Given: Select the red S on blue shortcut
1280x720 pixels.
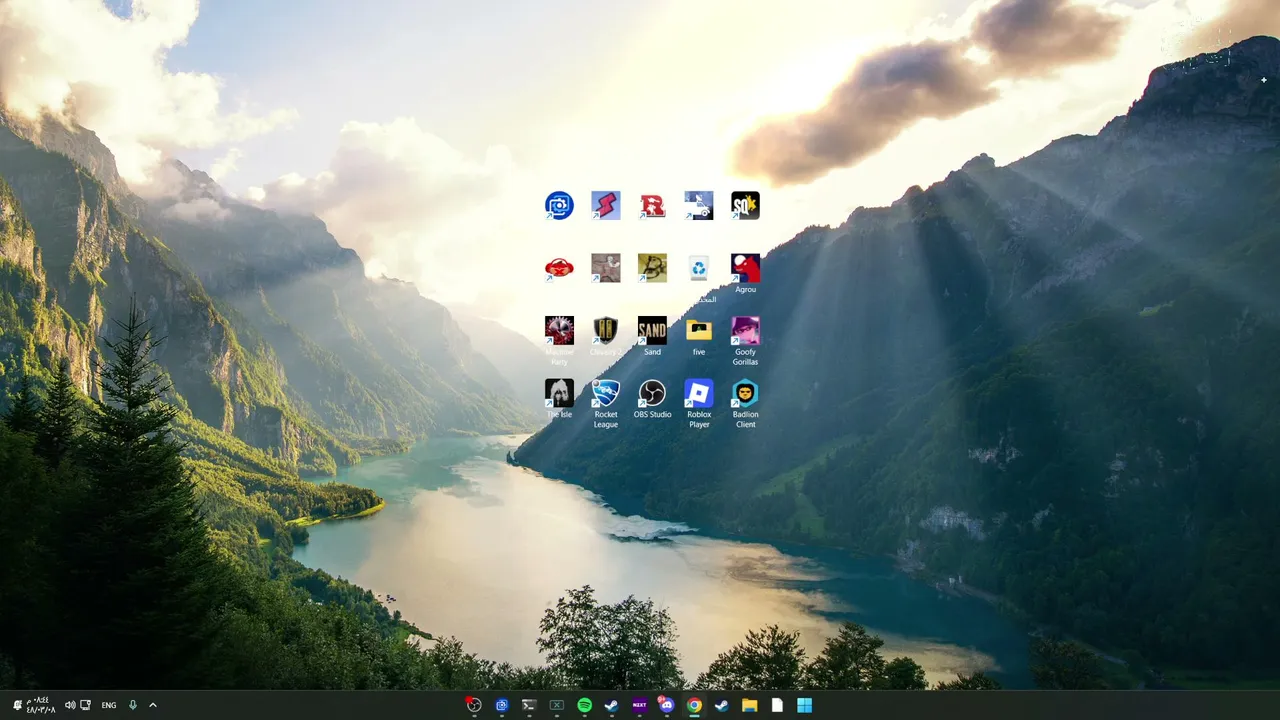Looking at the screenshot, I should 606,205.
